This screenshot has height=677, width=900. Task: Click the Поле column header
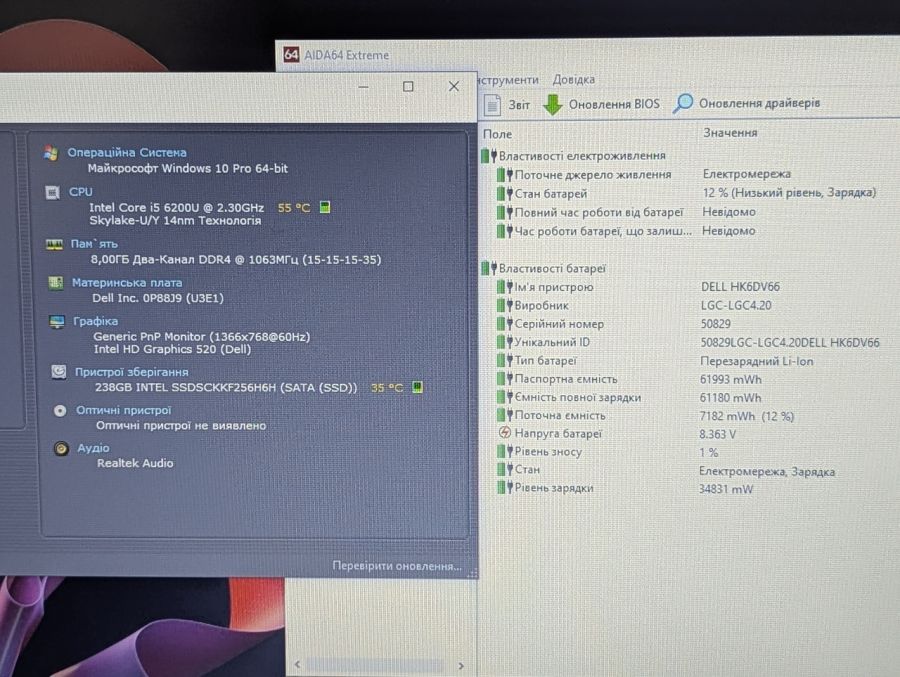click(497, 134)
